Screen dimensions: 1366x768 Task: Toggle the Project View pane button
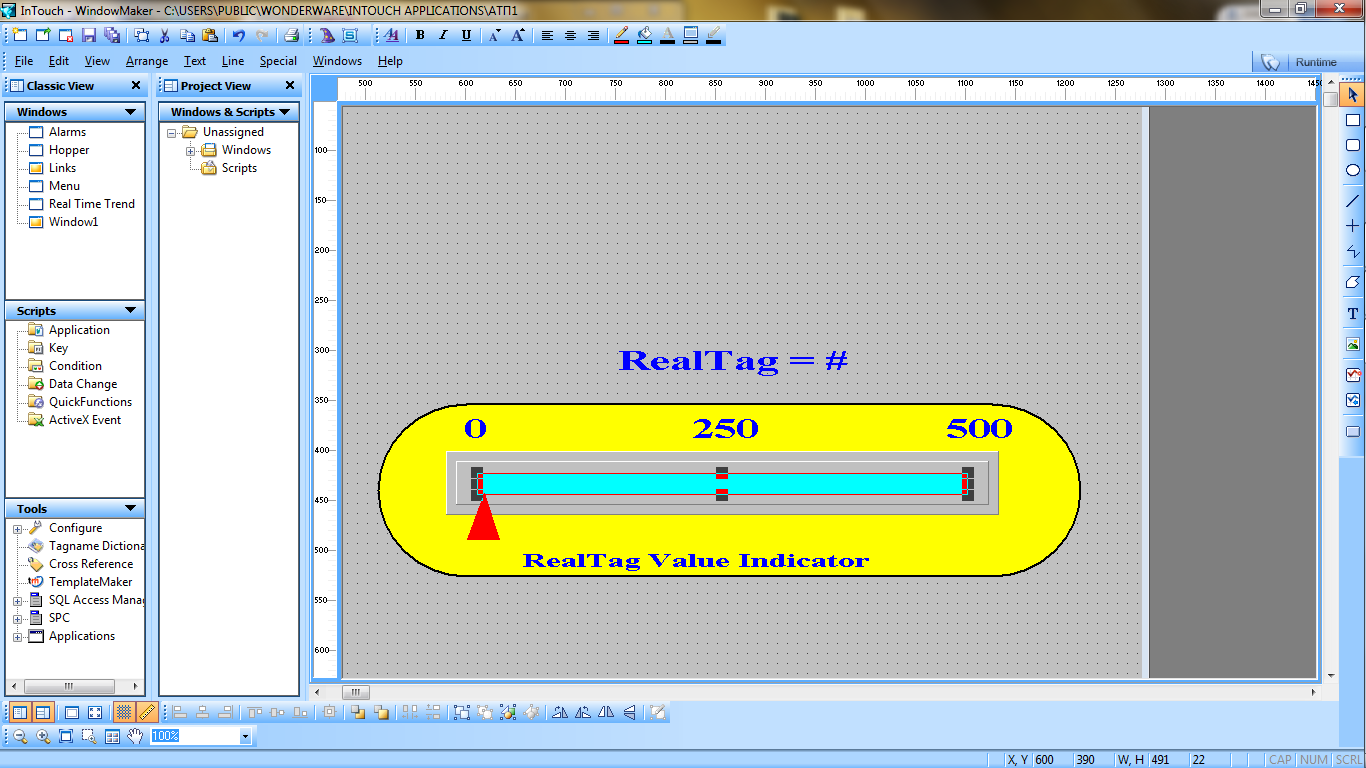click(43, 712)
